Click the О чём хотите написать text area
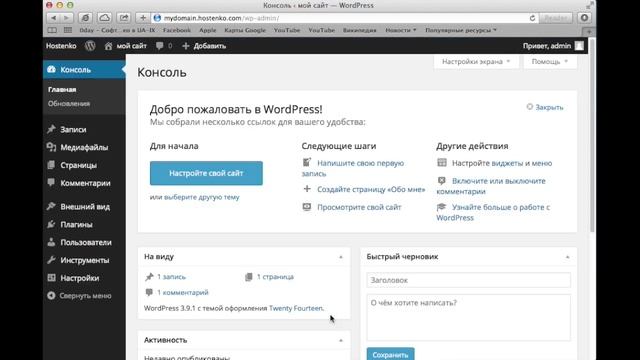Screen dimensions: 640x360 (x=469, y=318)
